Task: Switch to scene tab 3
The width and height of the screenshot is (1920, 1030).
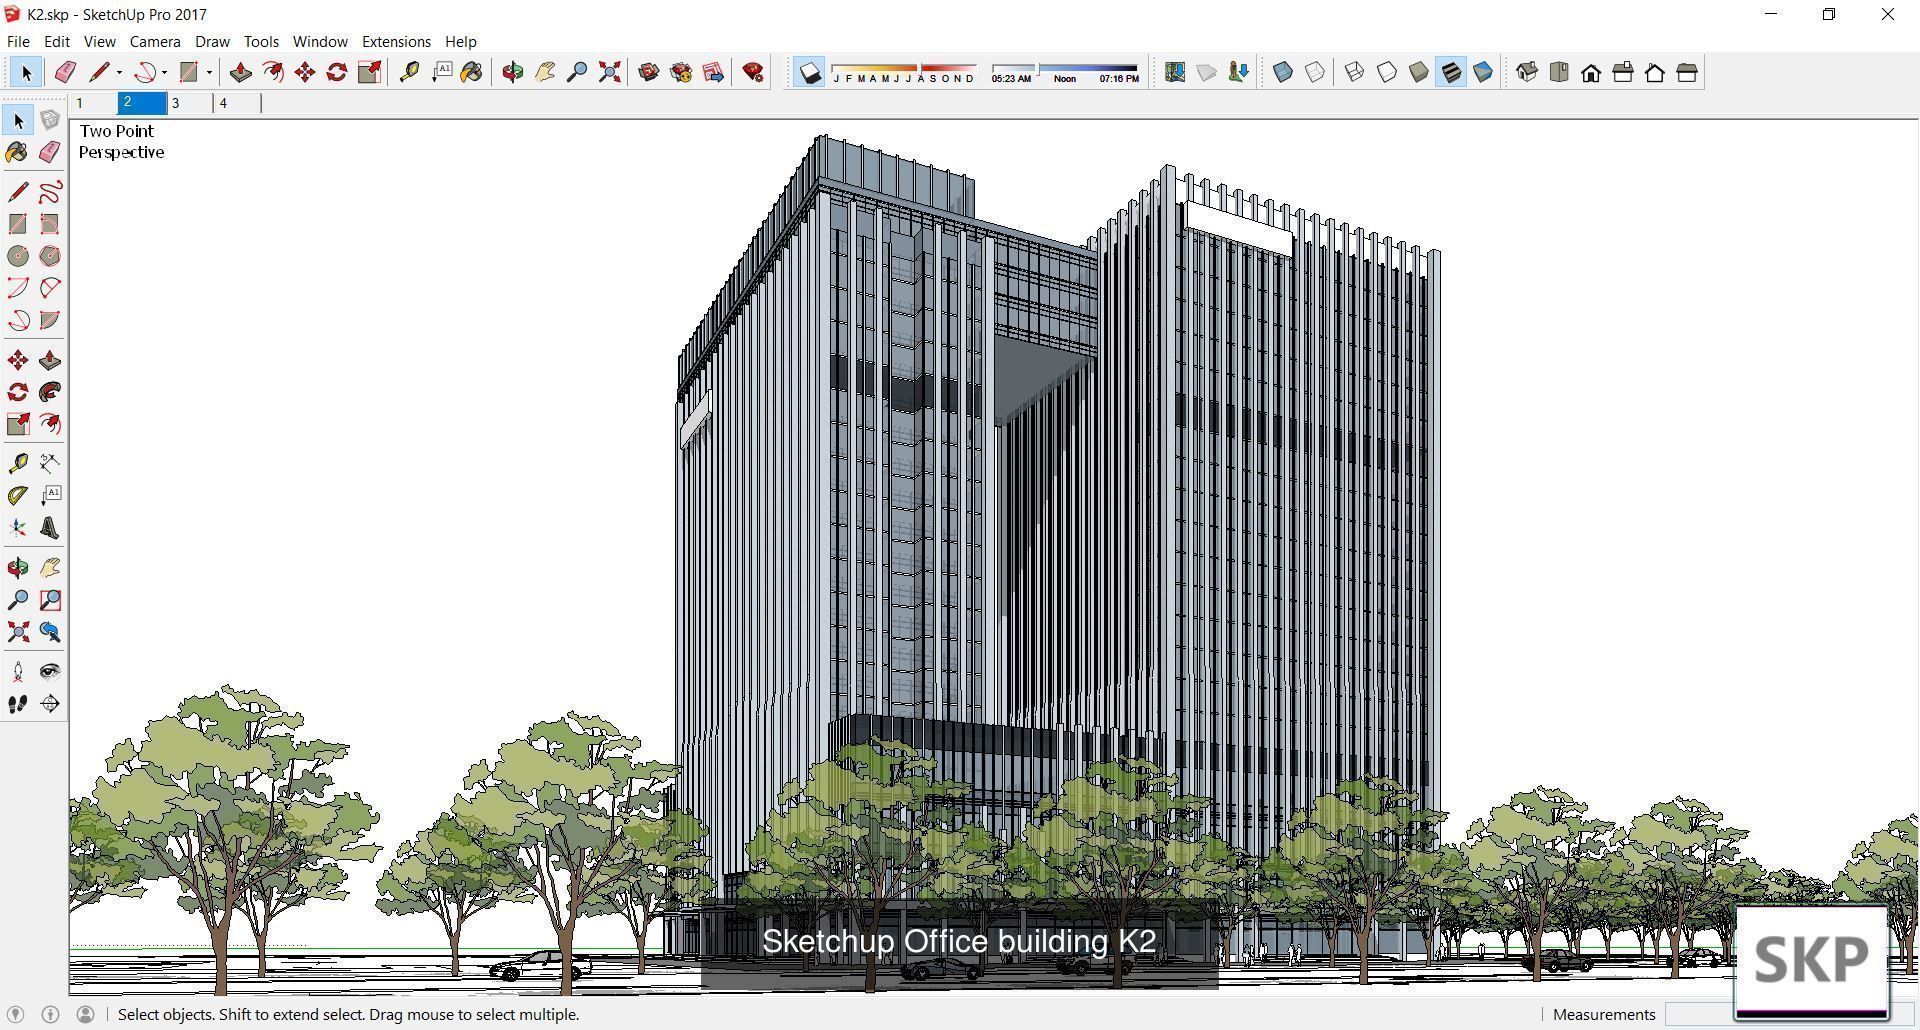Action: click(190, 103)
